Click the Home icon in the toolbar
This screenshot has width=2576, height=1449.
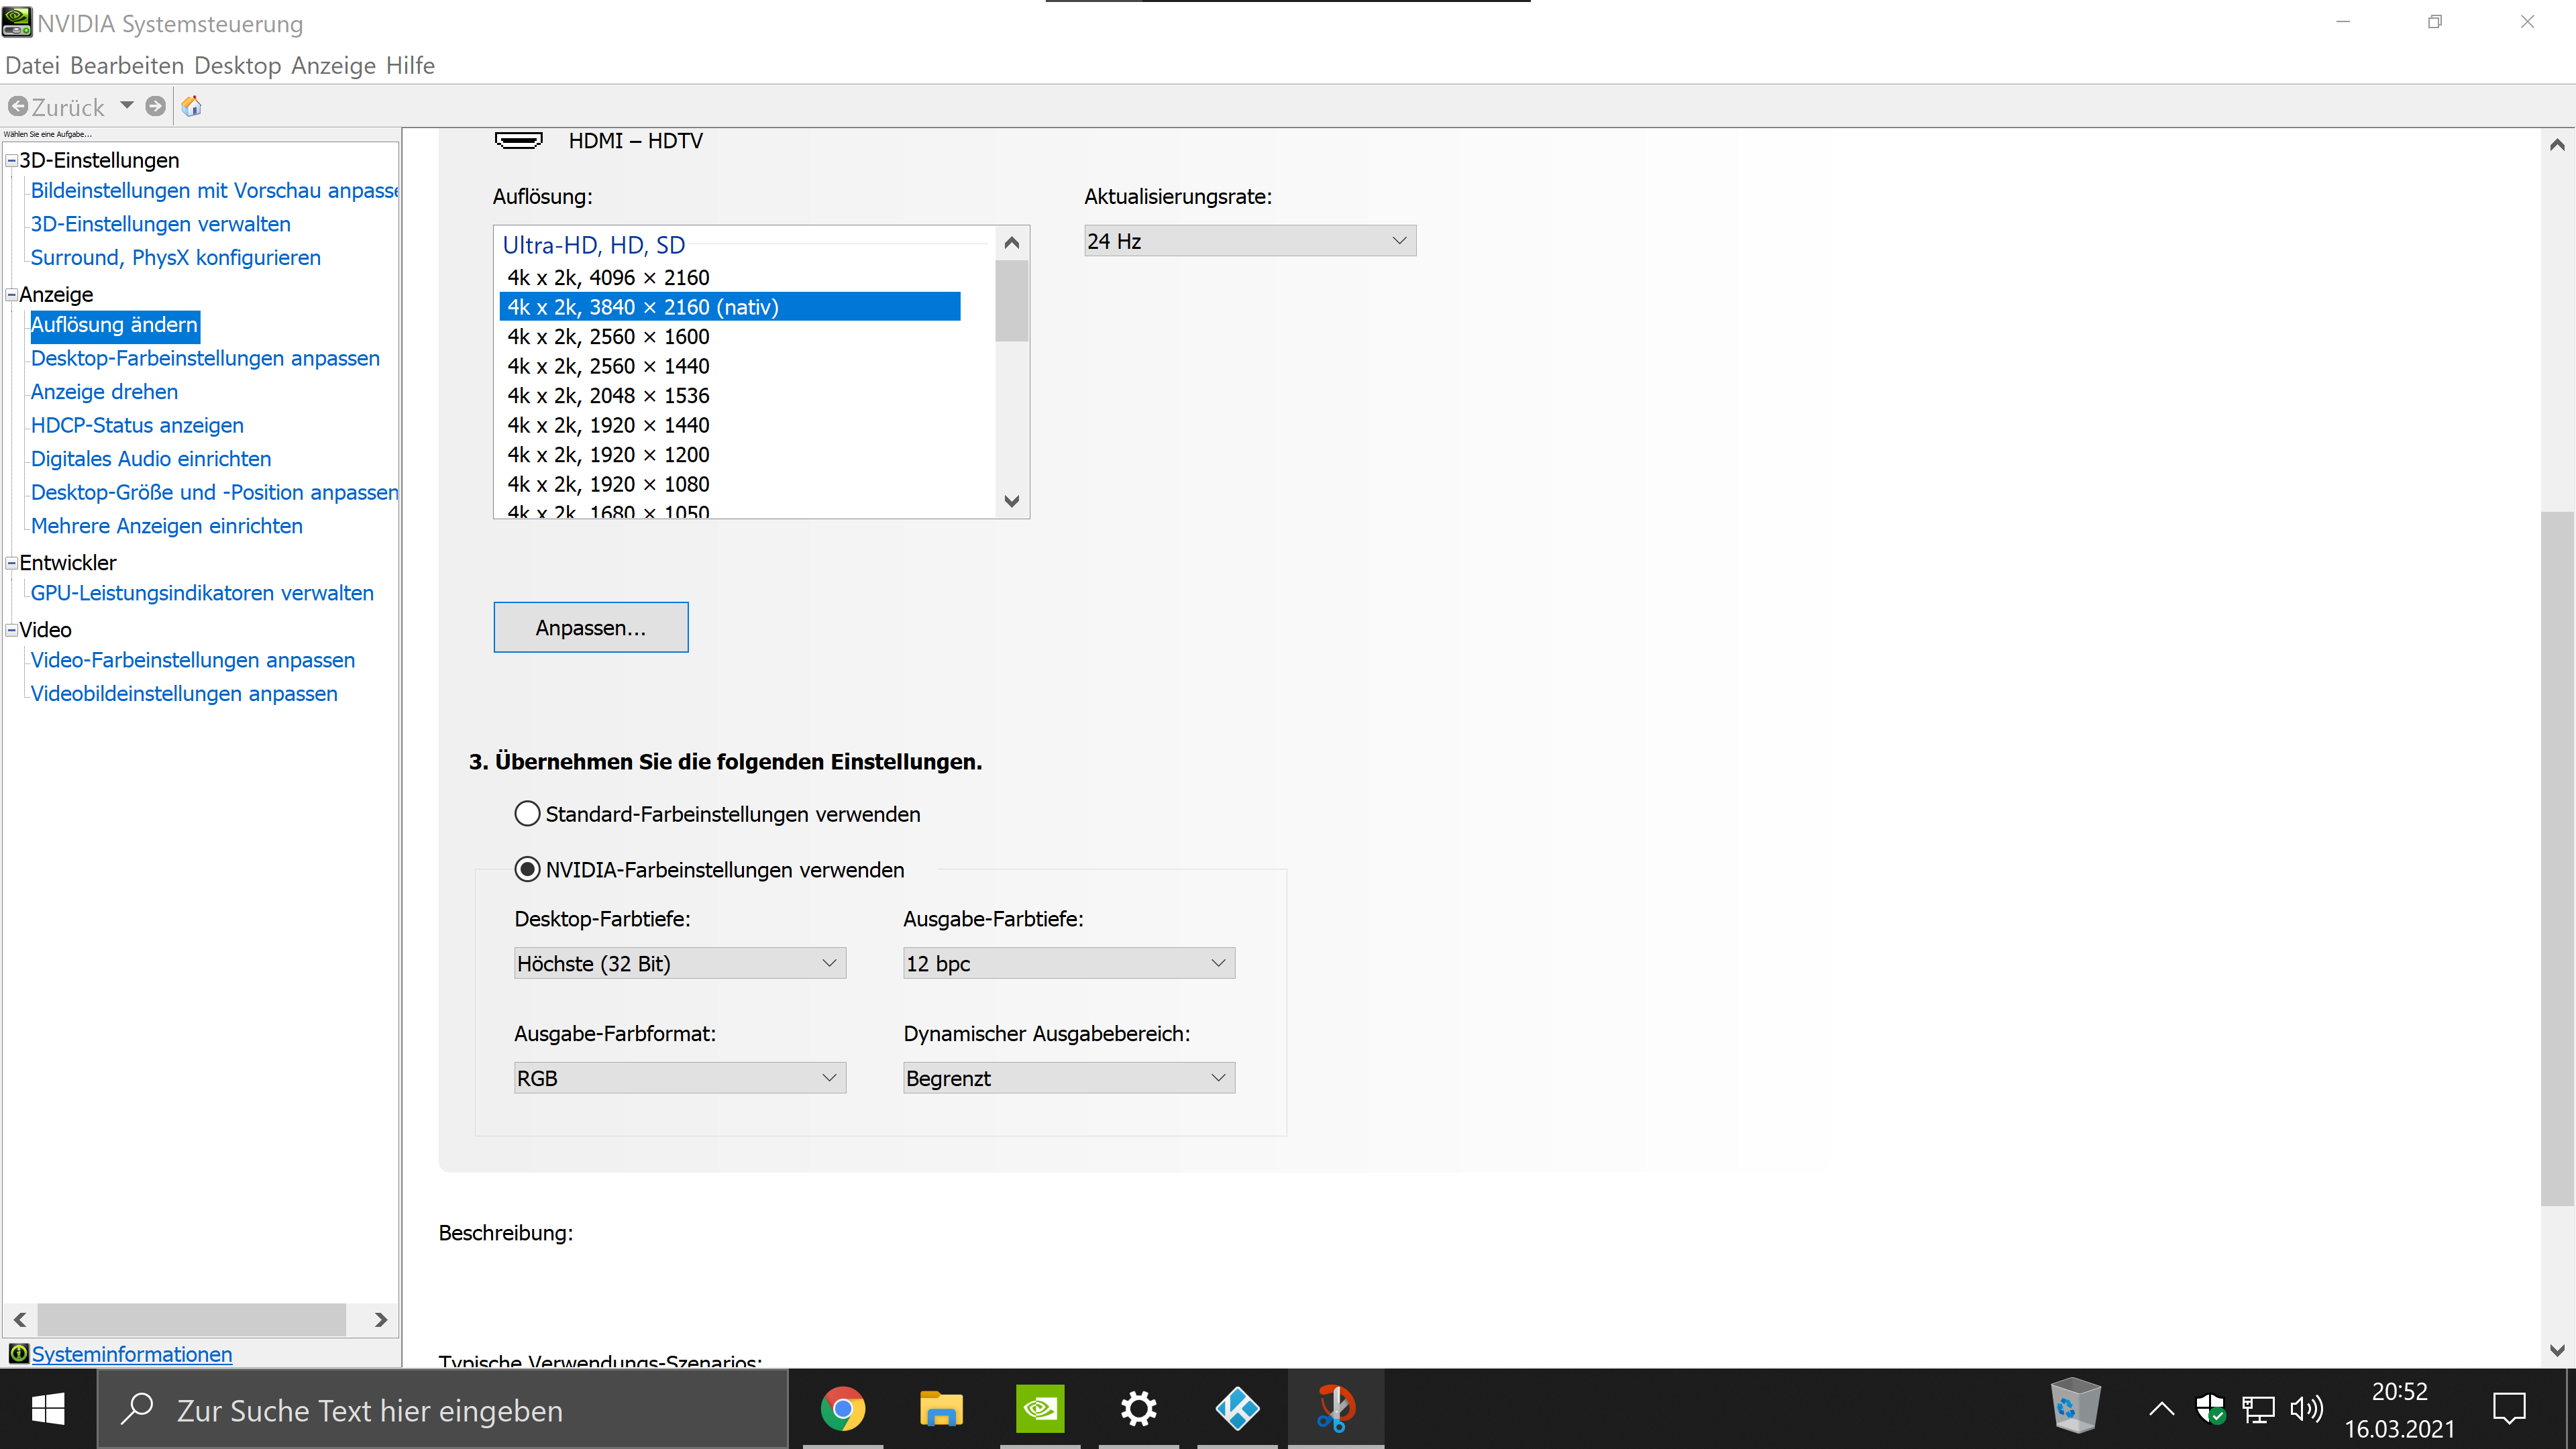click(x=191, y=106)
